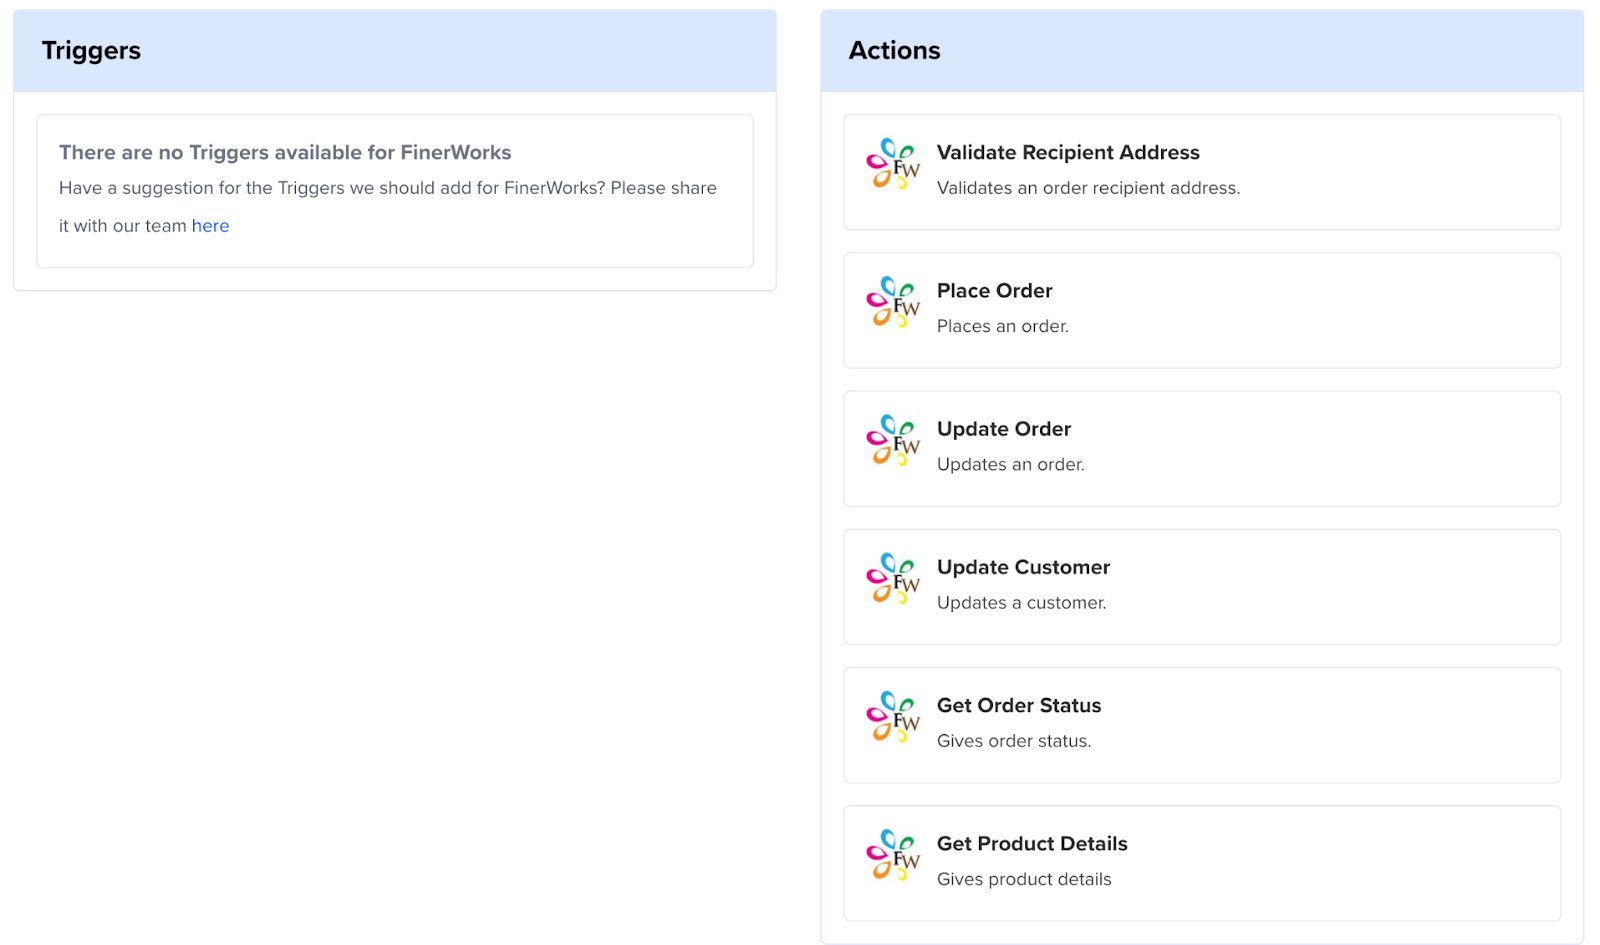
Task: Select the Get Product Details action title
Action: click(1031, 844)
